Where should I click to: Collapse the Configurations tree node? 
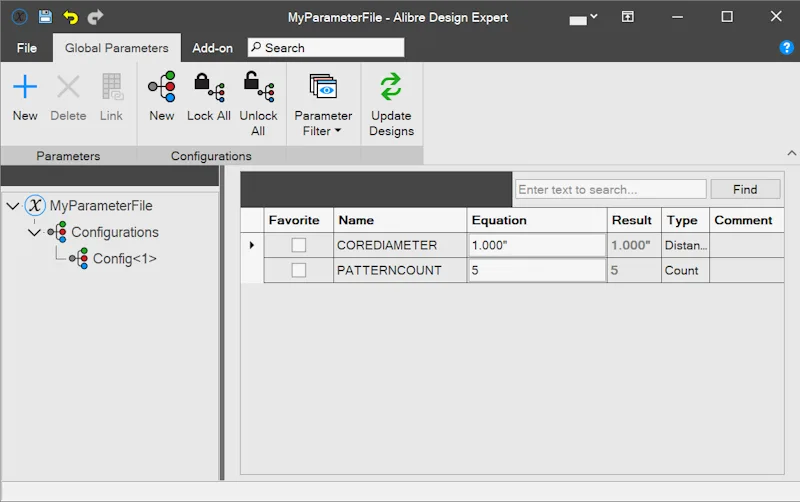pos(34,233)
